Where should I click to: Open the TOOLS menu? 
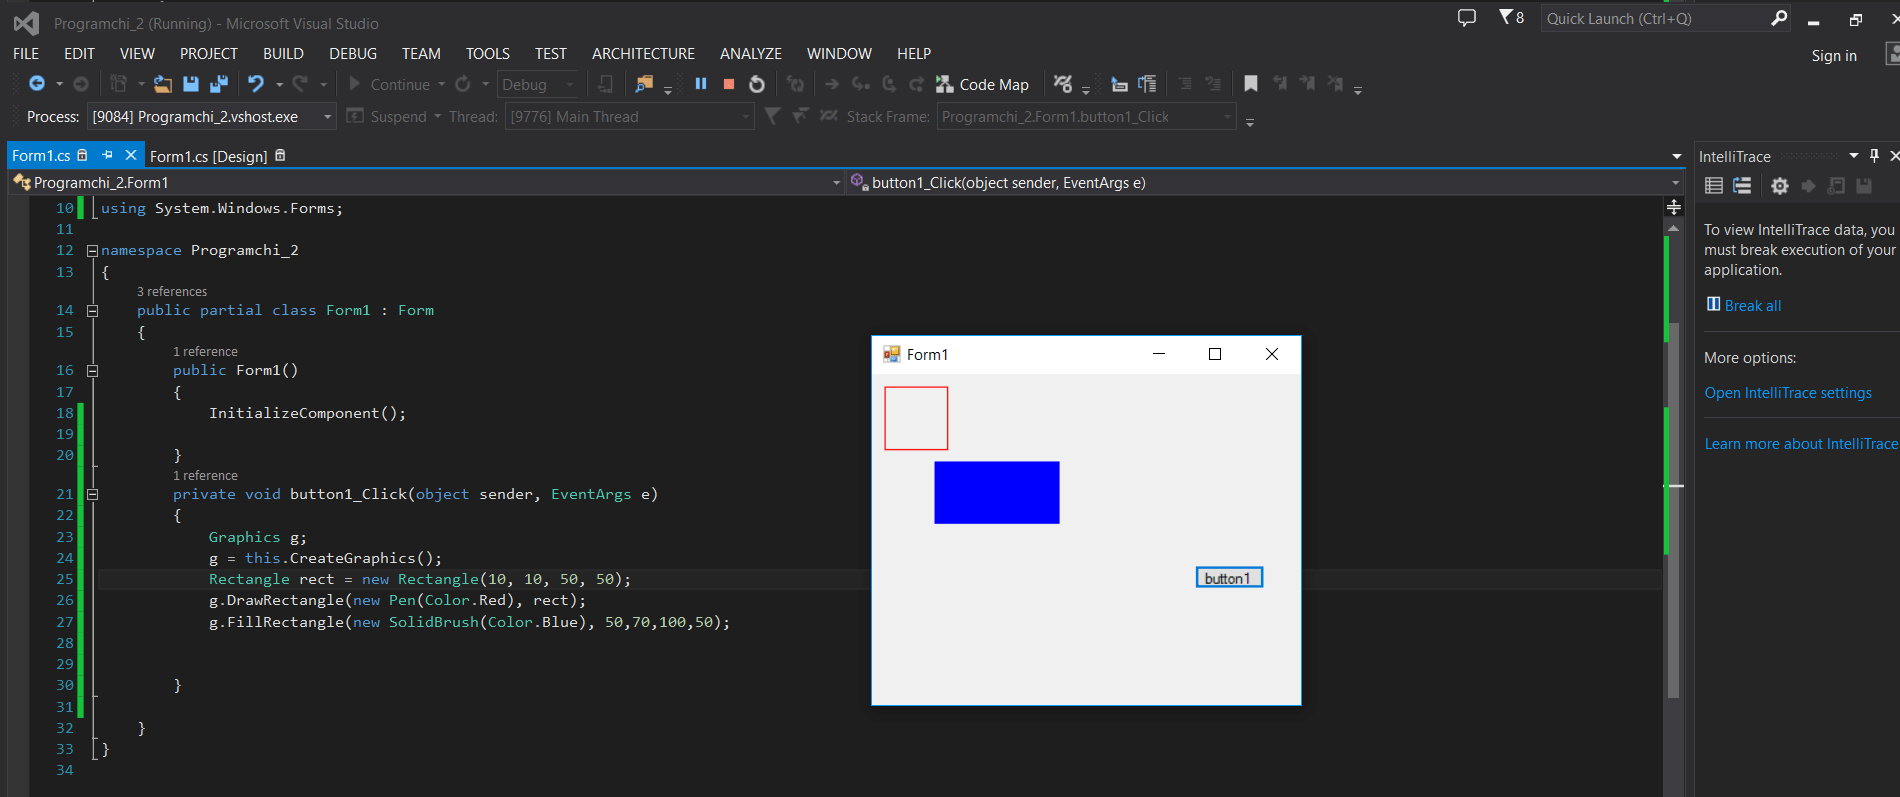click(x=488, y=54)
